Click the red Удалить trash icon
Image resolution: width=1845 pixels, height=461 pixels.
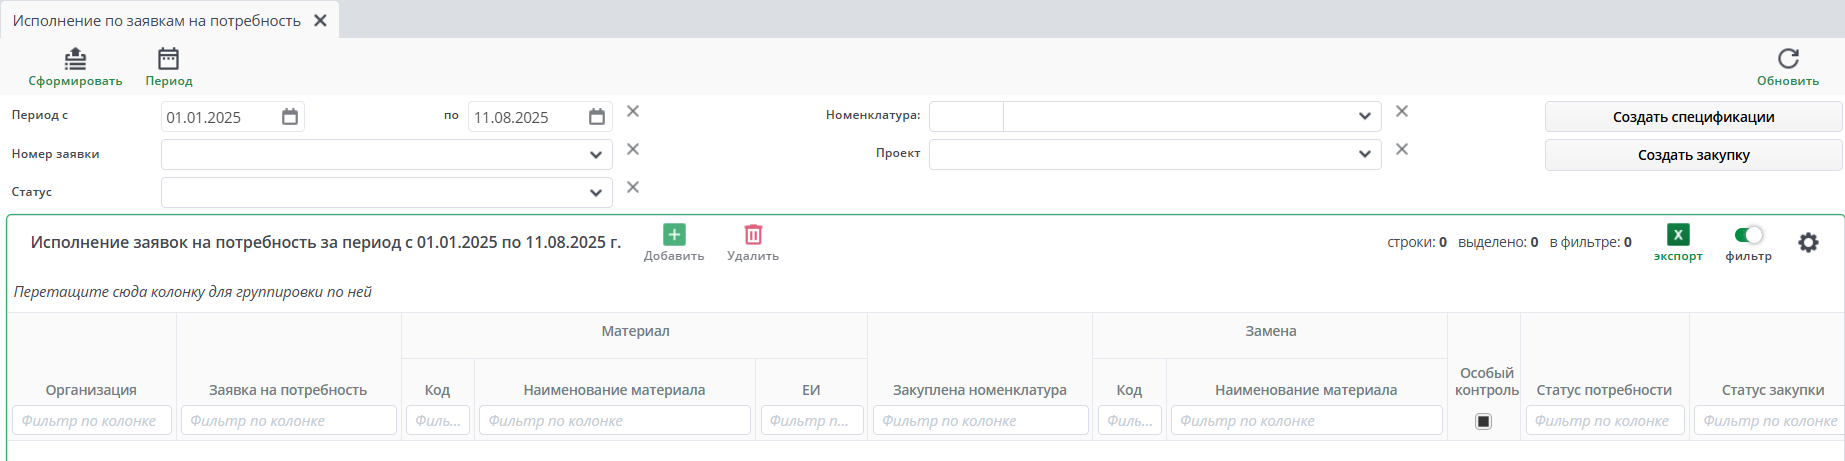pyautogui.click(x=753, y=235)
